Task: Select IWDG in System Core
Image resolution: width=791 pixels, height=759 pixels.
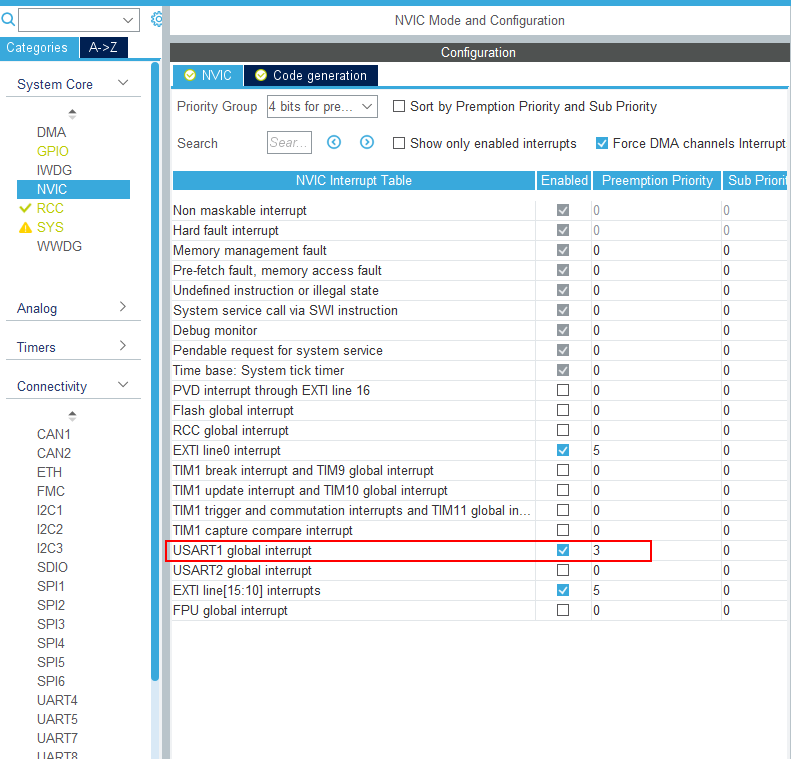Action: pos(54,170)
